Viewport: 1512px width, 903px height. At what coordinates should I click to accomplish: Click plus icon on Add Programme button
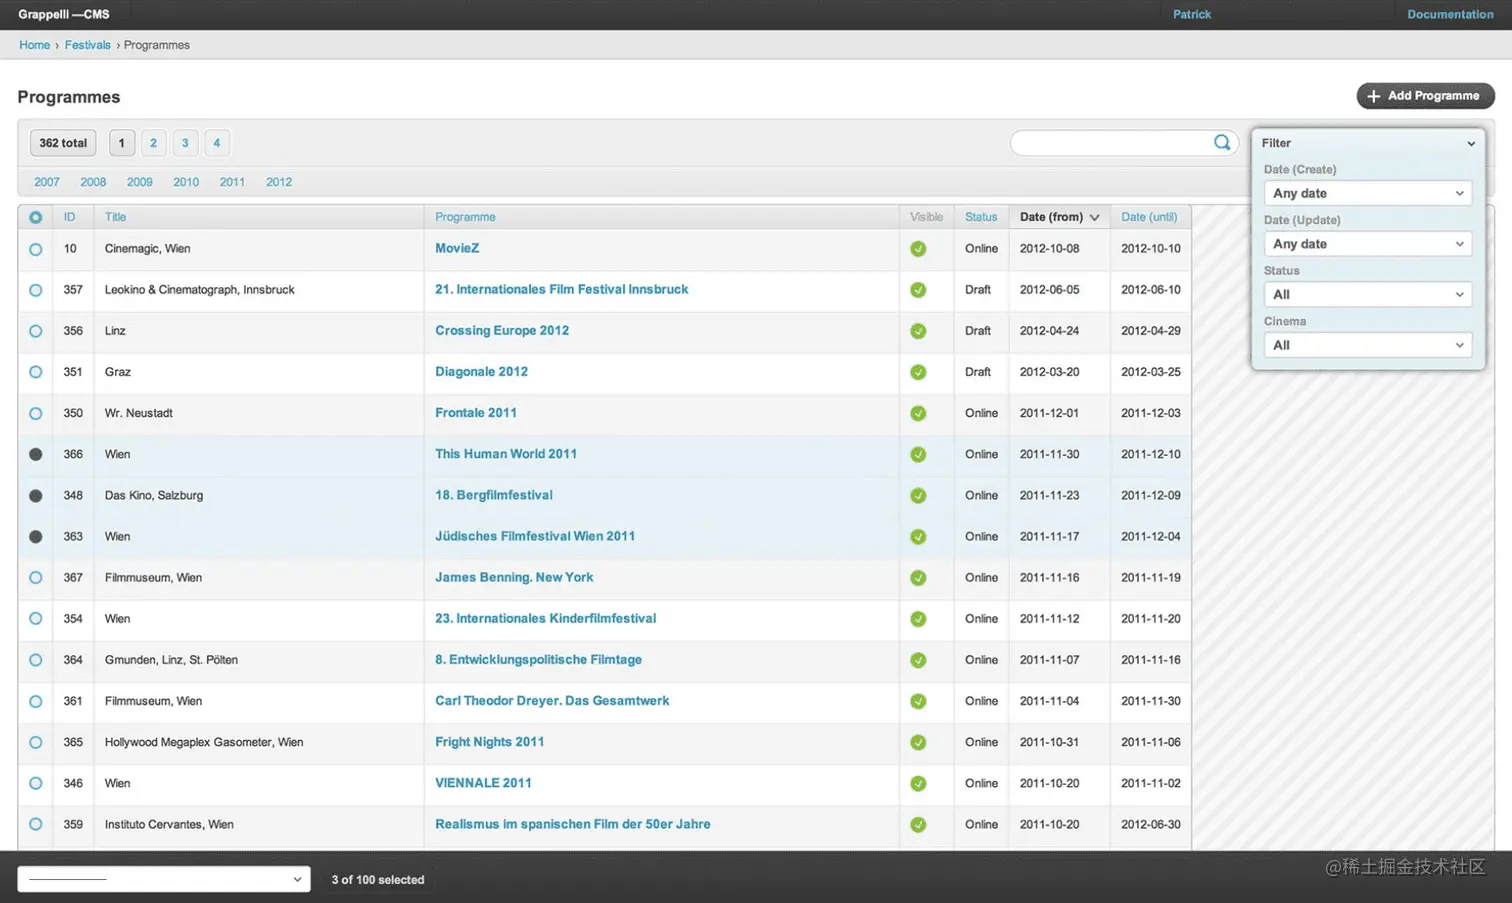[x=1373, y=96]
